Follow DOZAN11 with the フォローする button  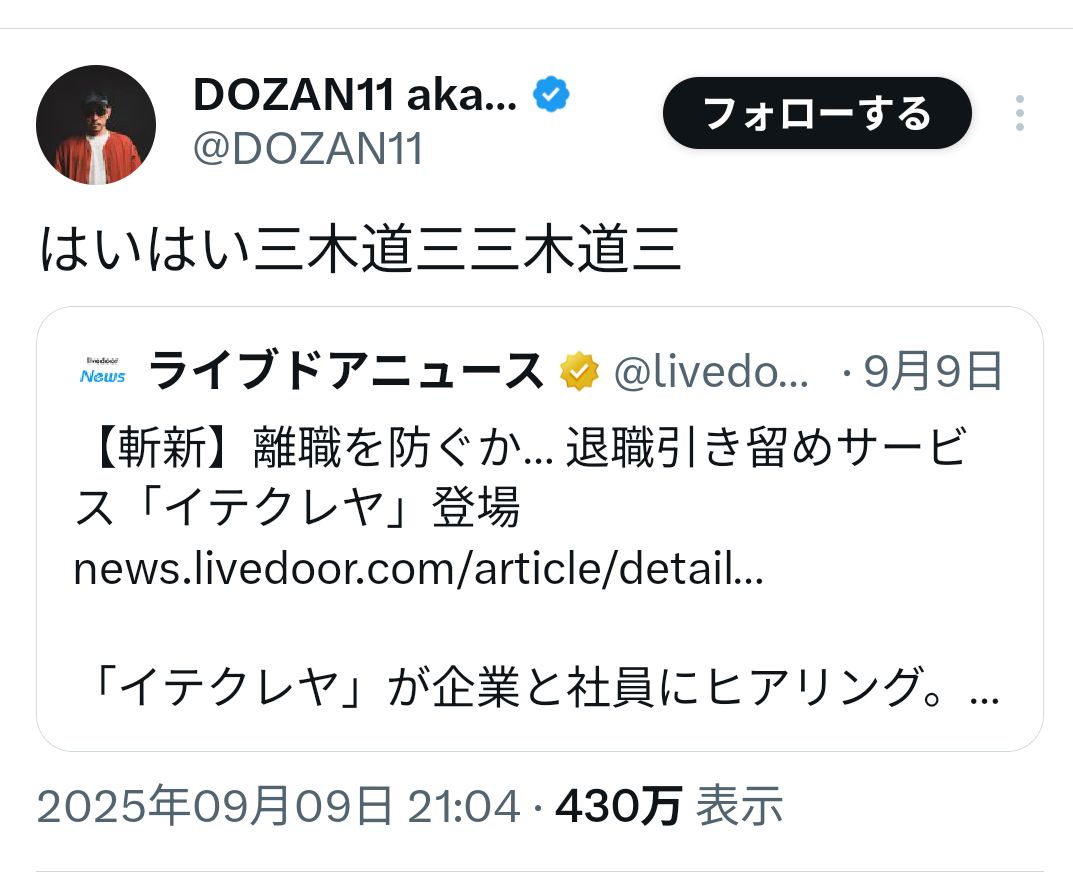[x=817, y=113]
